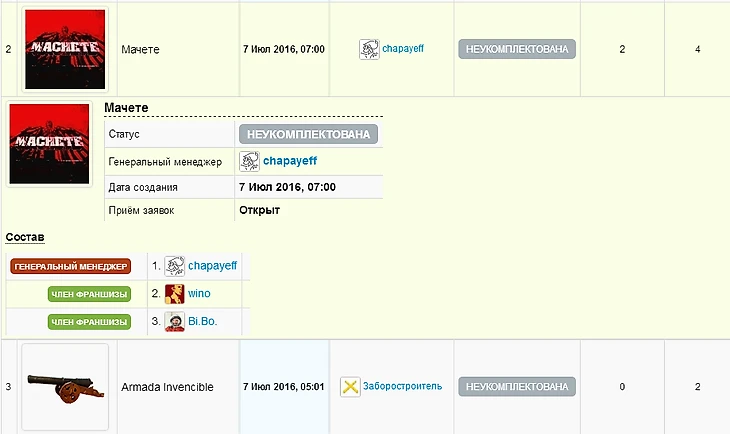Open Bi.Bo. profile link
The height and width of the screenshot is (434, 730).
[x=203, y=321]
